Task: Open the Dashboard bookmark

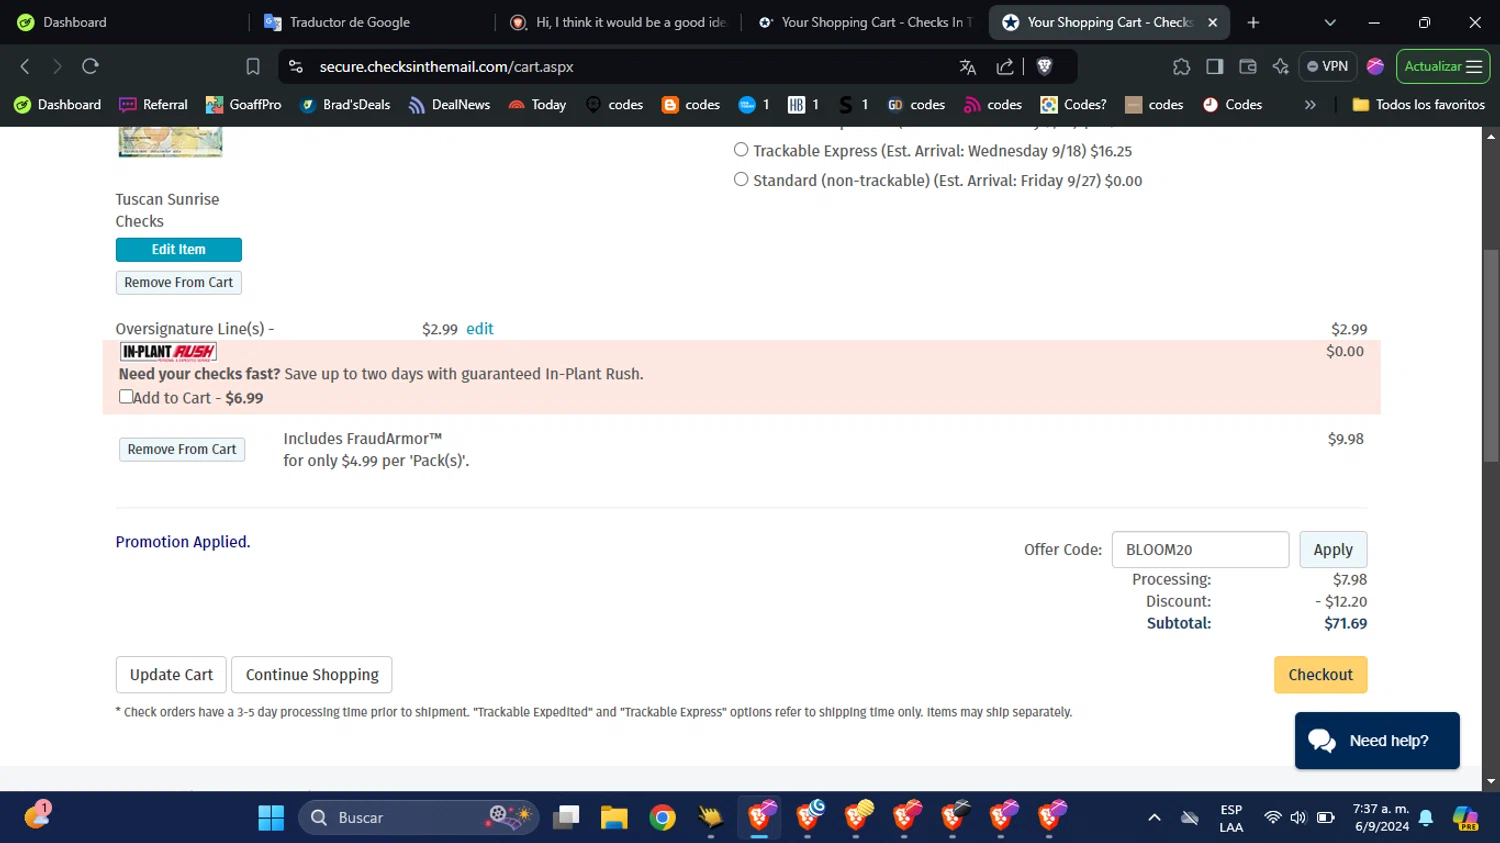Action: coord(58,105)
